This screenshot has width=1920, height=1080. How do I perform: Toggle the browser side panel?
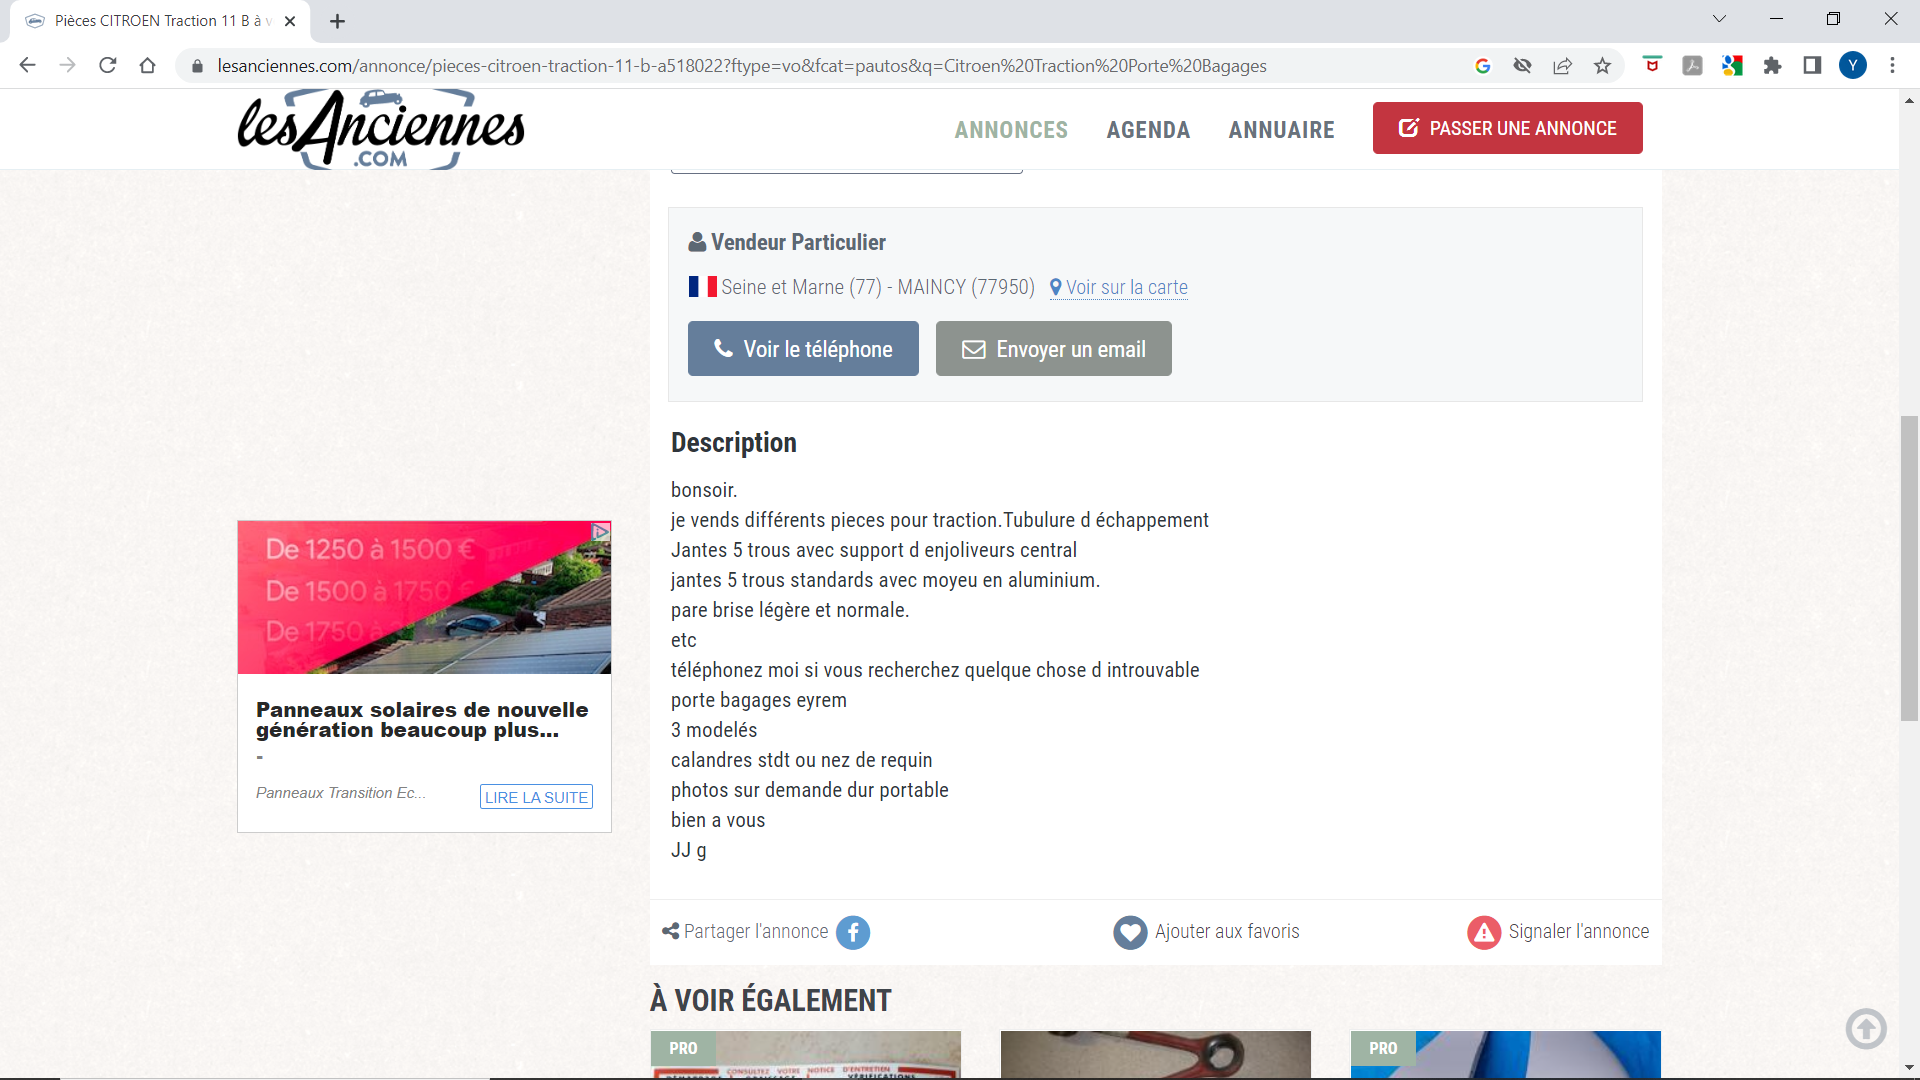click(1812, 66)
